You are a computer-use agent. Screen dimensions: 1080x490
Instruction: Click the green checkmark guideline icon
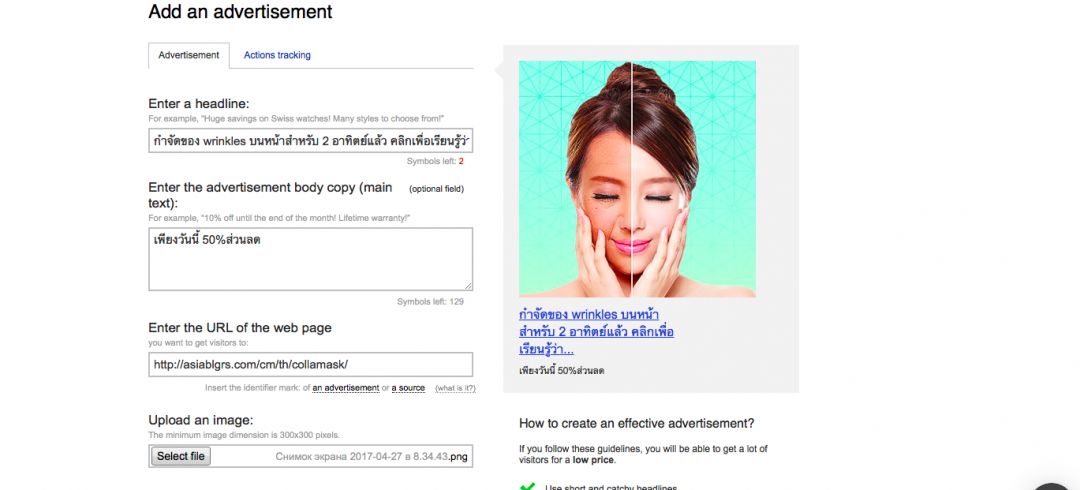[x=527, y=487]
